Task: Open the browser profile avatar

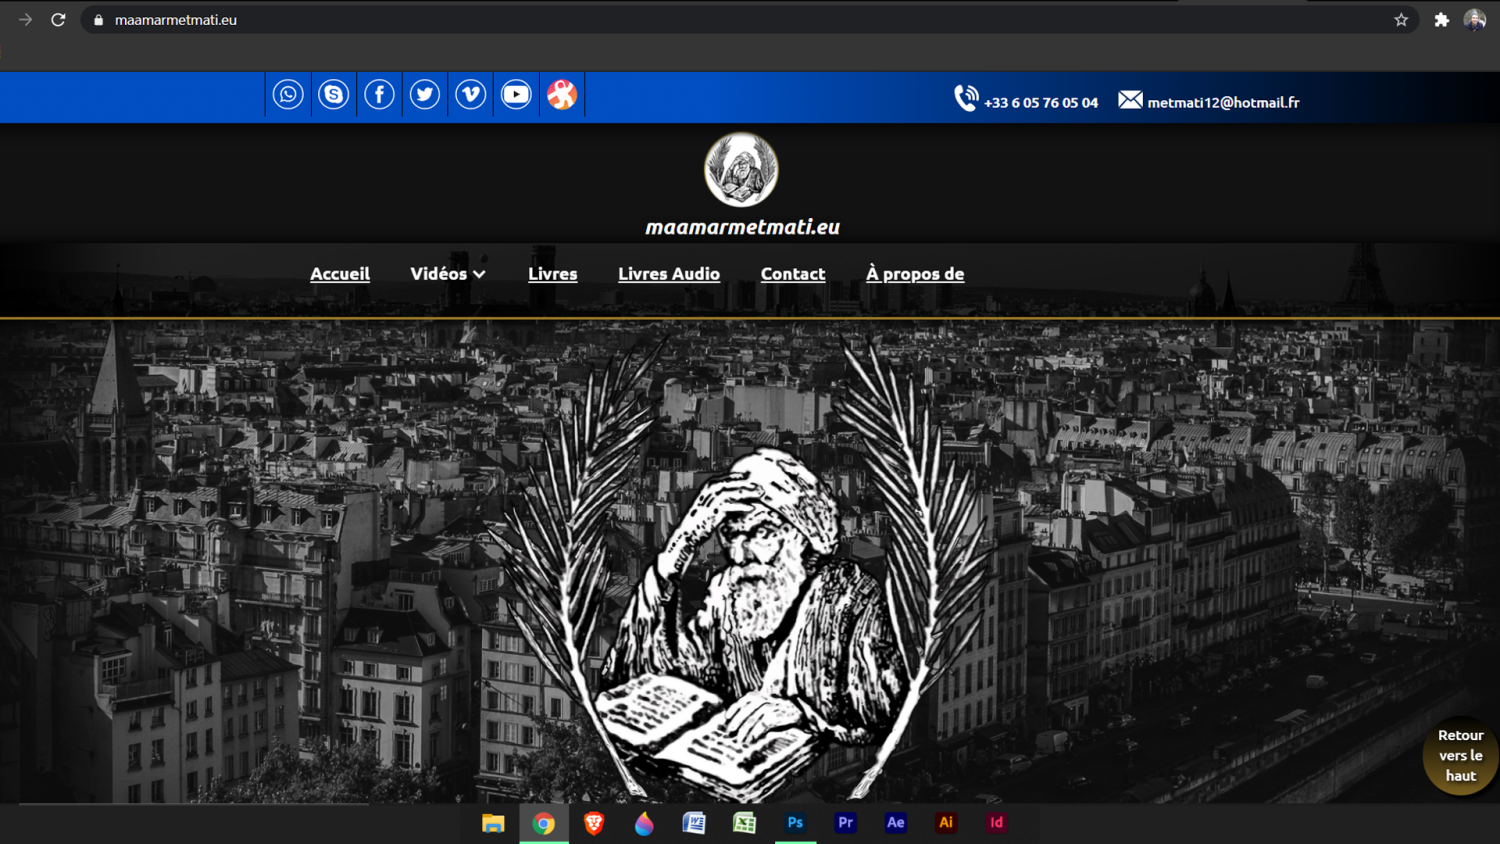Action: [x=1475, y=20]
